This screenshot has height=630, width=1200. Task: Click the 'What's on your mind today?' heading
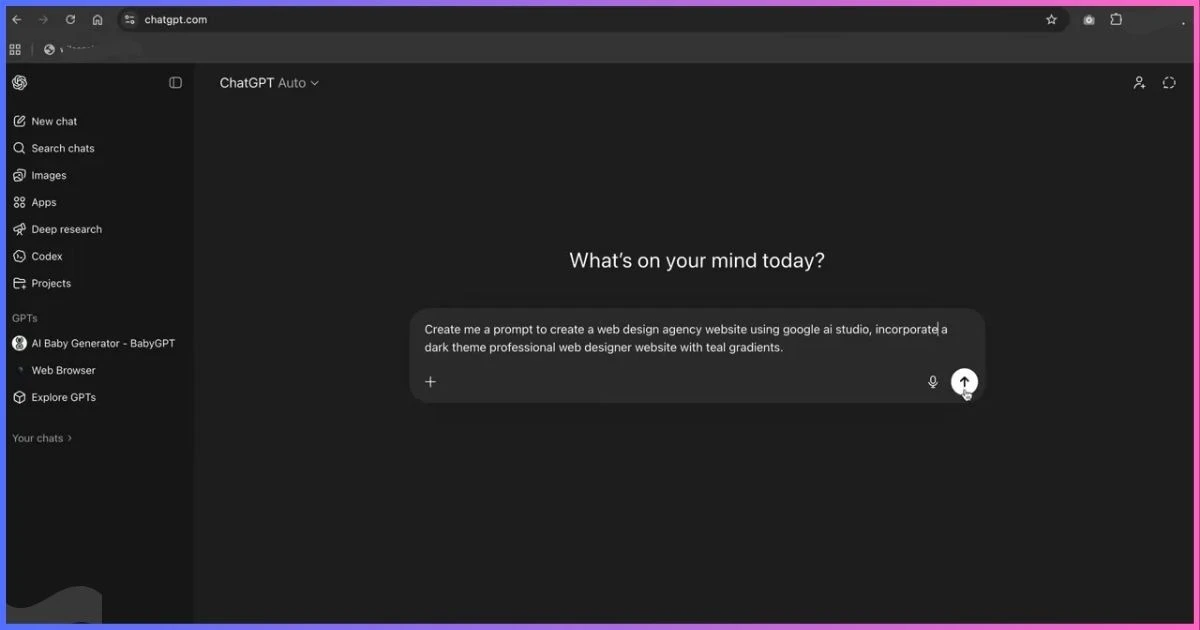point(697,261)
